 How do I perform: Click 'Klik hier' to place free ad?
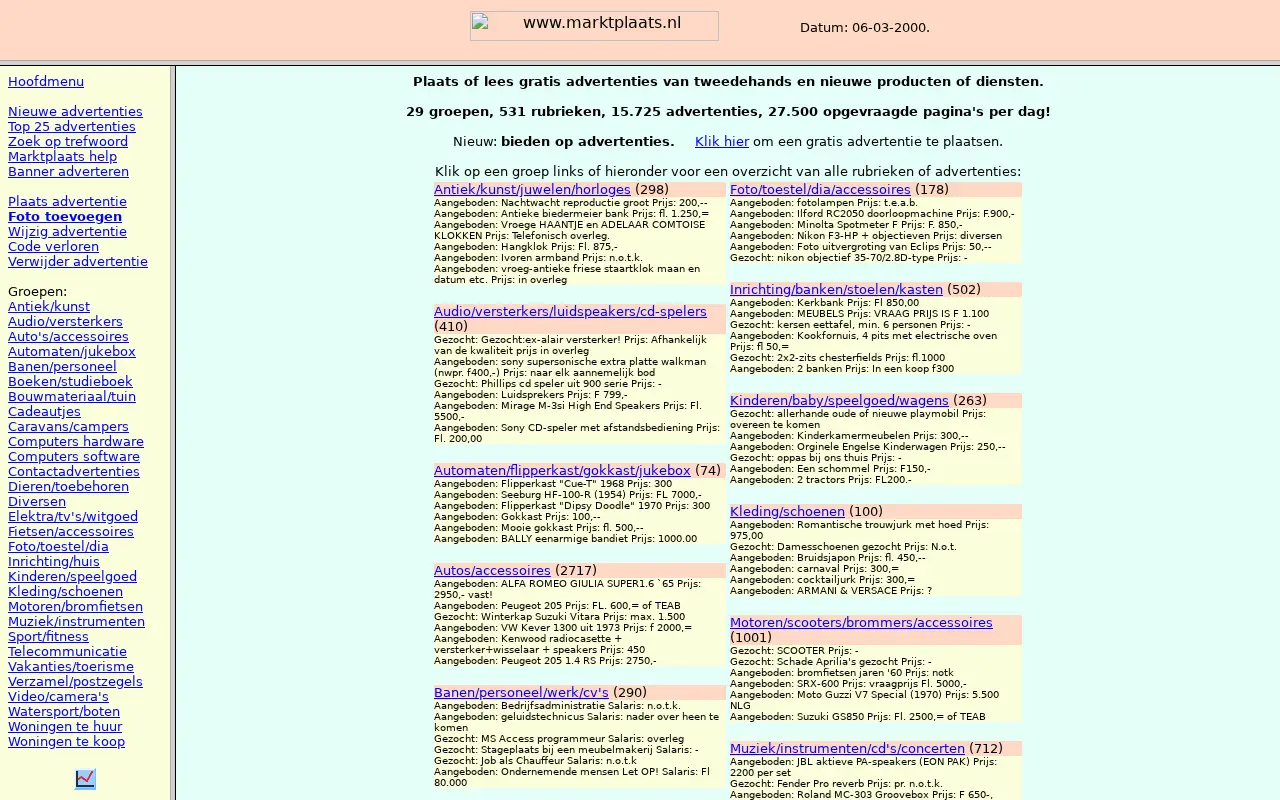pyautogui.click(x=722, y=141)
